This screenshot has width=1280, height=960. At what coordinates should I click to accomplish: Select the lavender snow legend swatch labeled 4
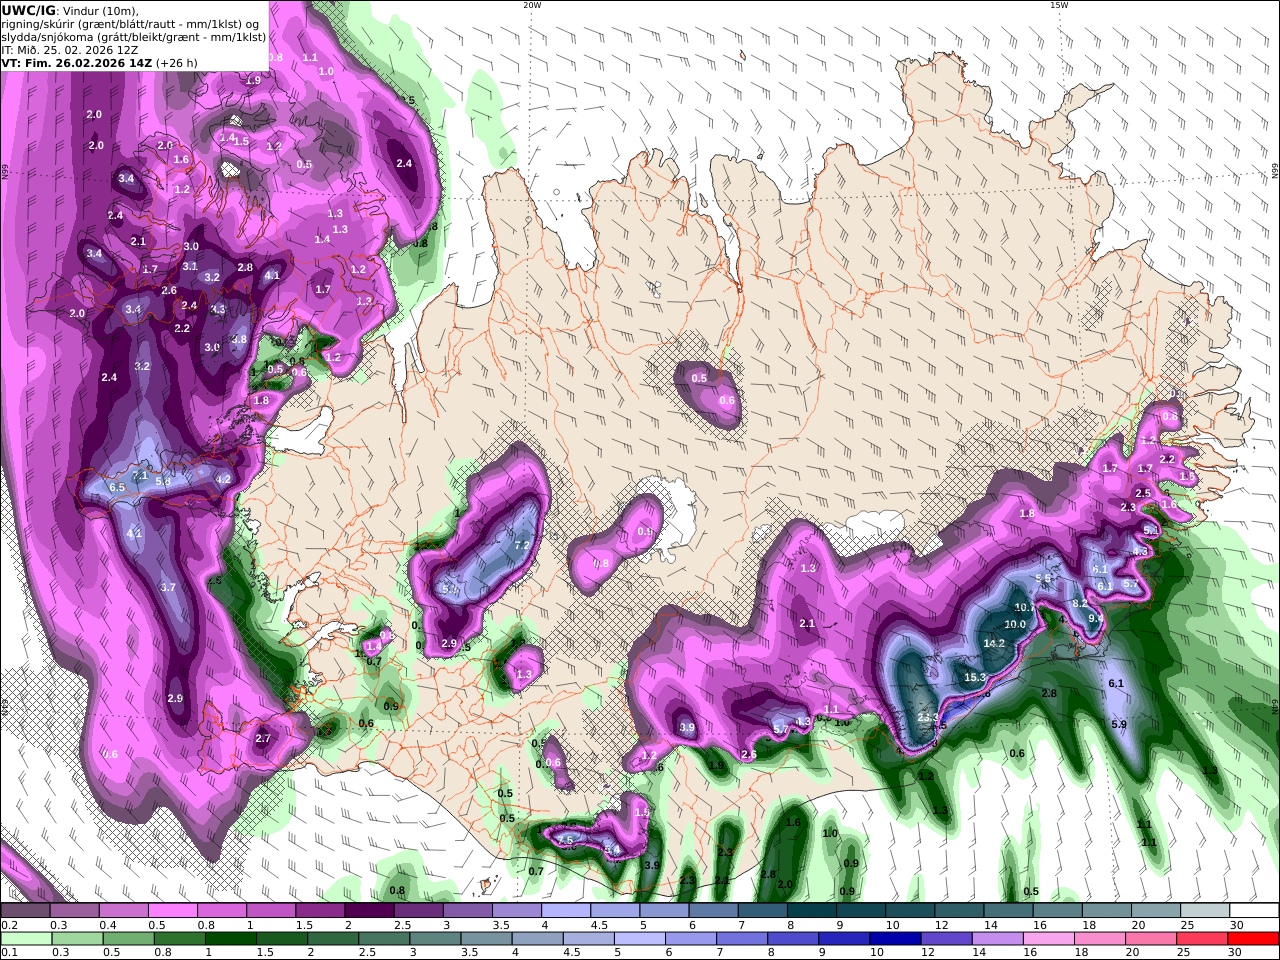click(x=566, y=911)
